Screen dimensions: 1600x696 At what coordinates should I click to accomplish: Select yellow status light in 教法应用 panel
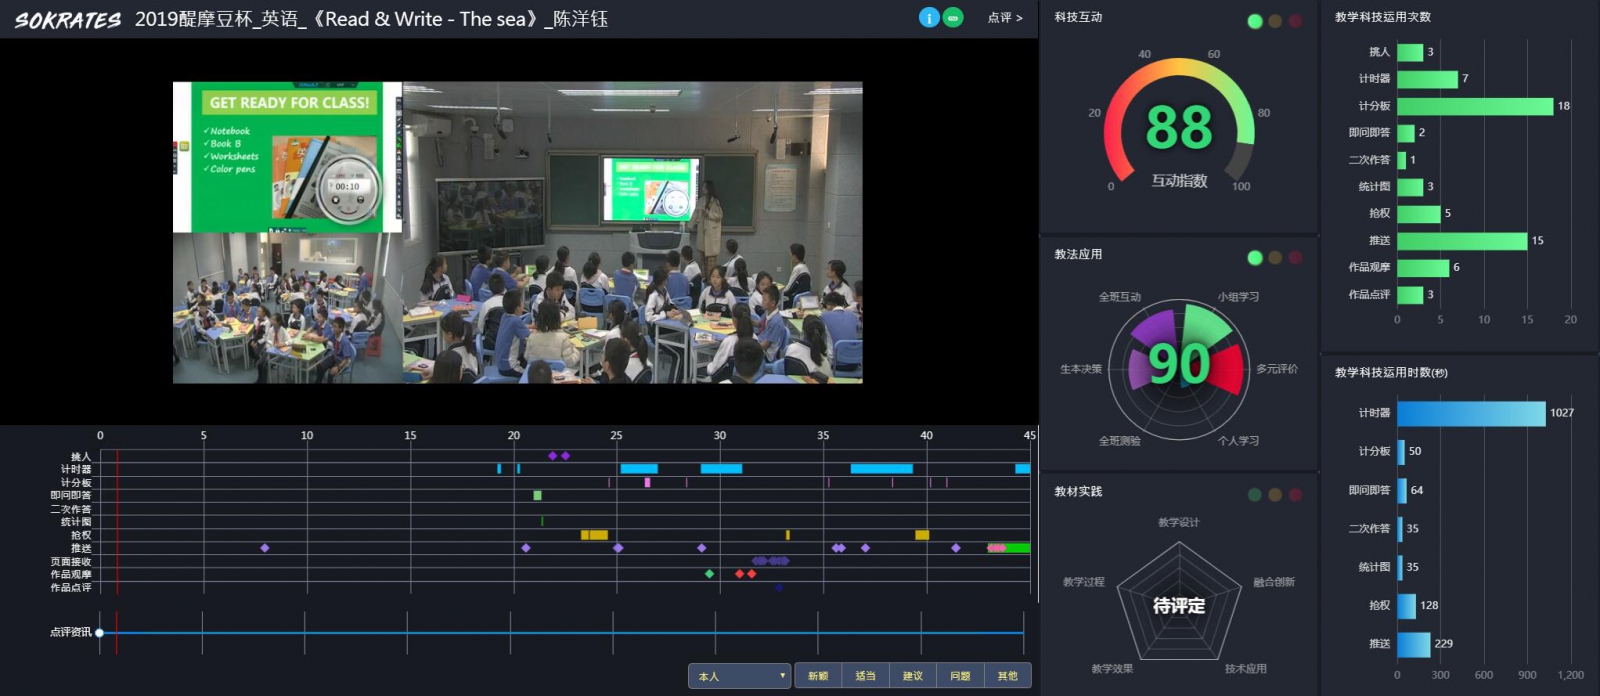click(x=1275, y=258)
